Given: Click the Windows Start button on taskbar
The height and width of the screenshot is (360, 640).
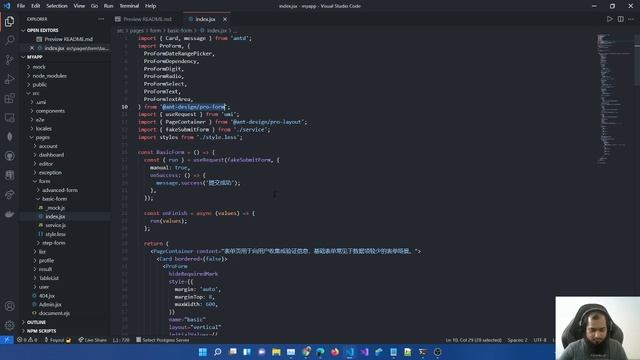Looking at the screenshot, I should (x=202, y=352).
